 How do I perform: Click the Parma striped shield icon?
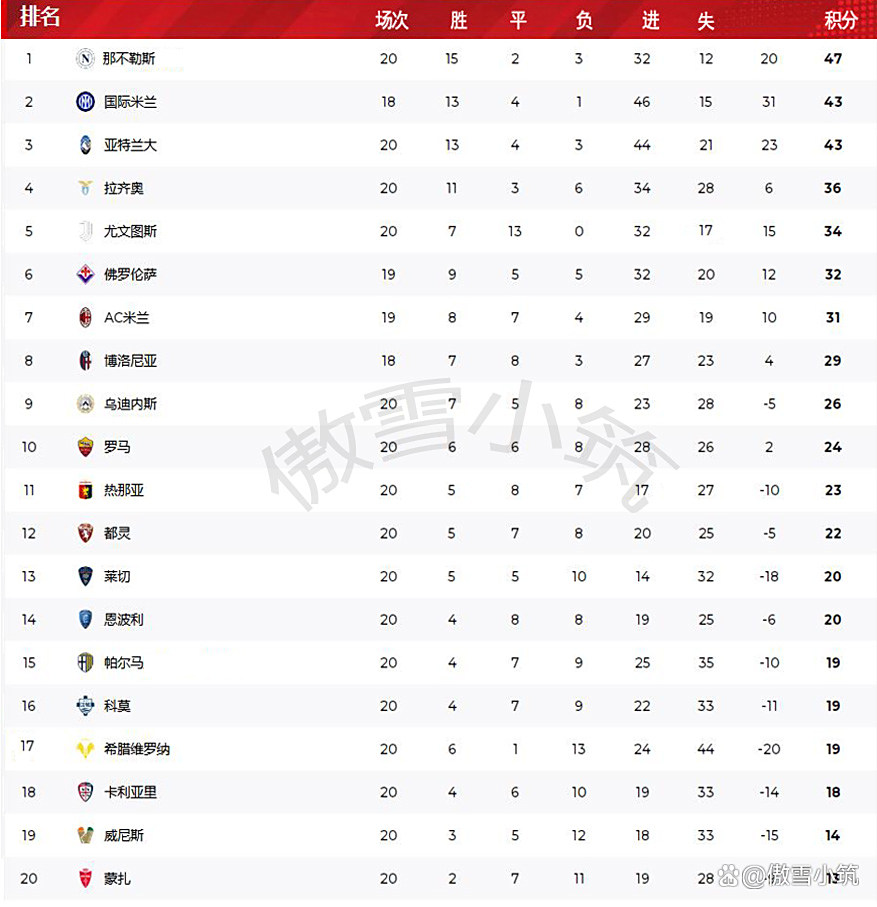click(85, 663)
